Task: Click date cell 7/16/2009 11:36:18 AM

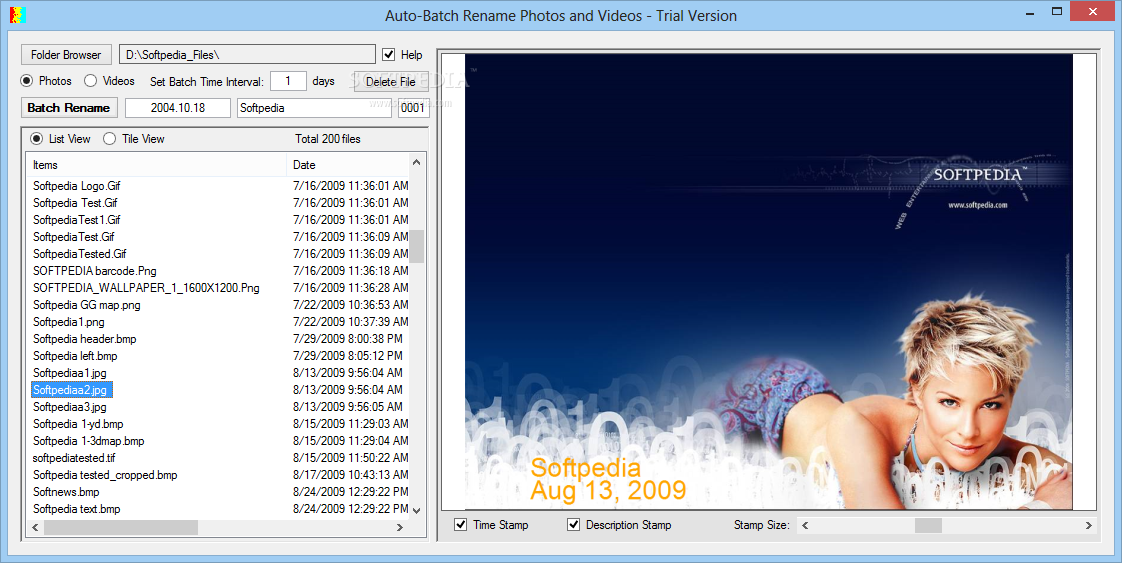Action: [x=351, y=271]
